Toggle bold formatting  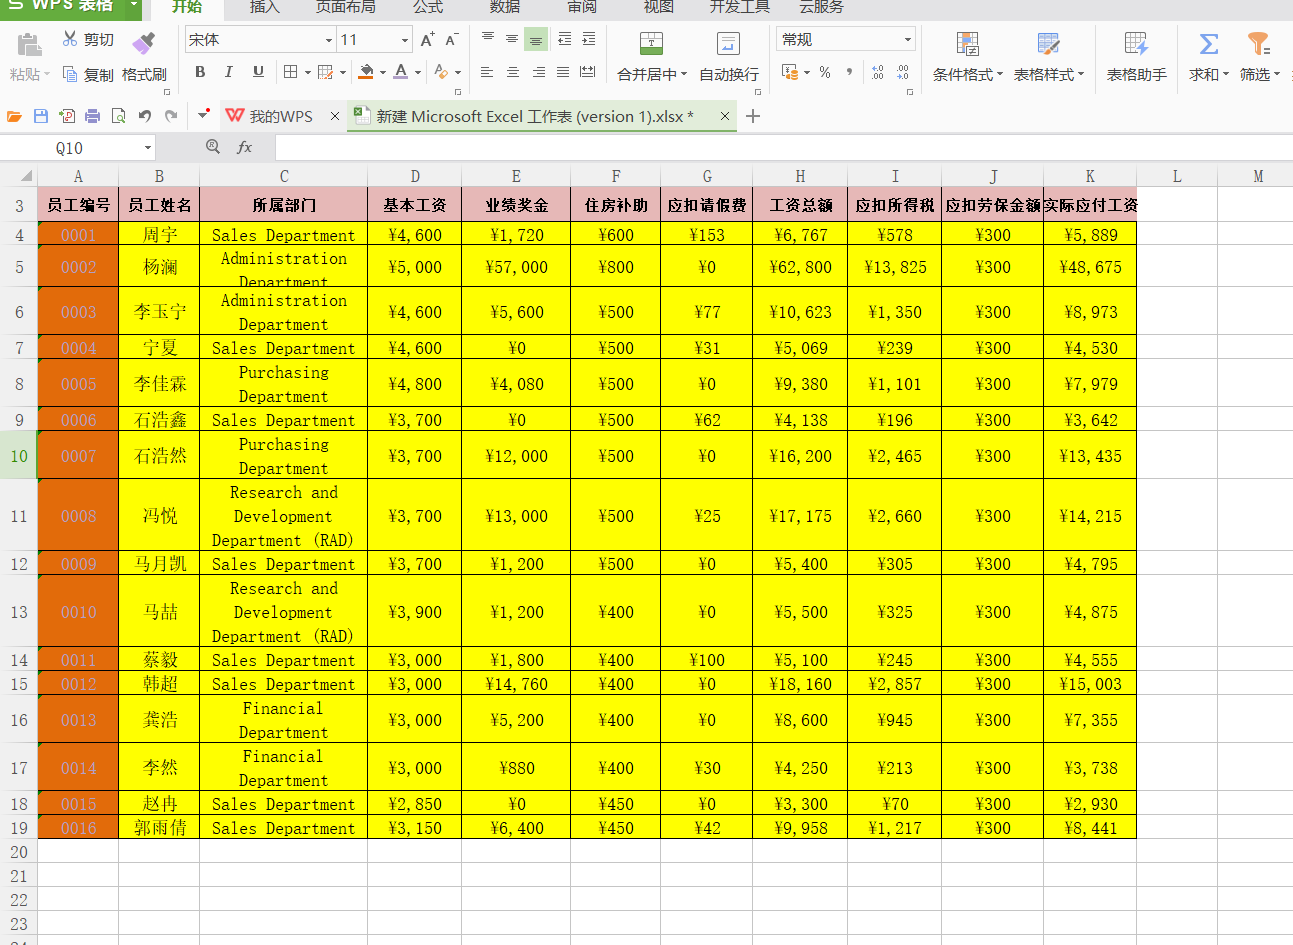(x=200, y=72)
